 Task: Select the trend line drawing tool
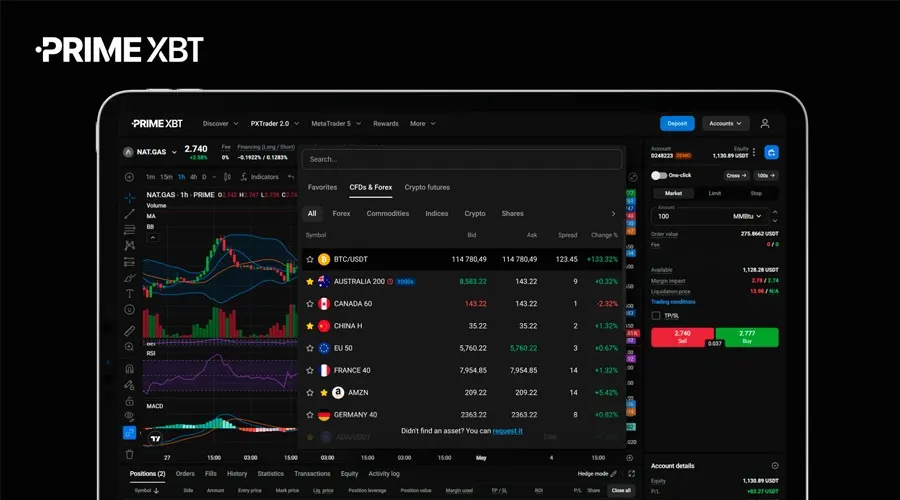tap(130, 214)
